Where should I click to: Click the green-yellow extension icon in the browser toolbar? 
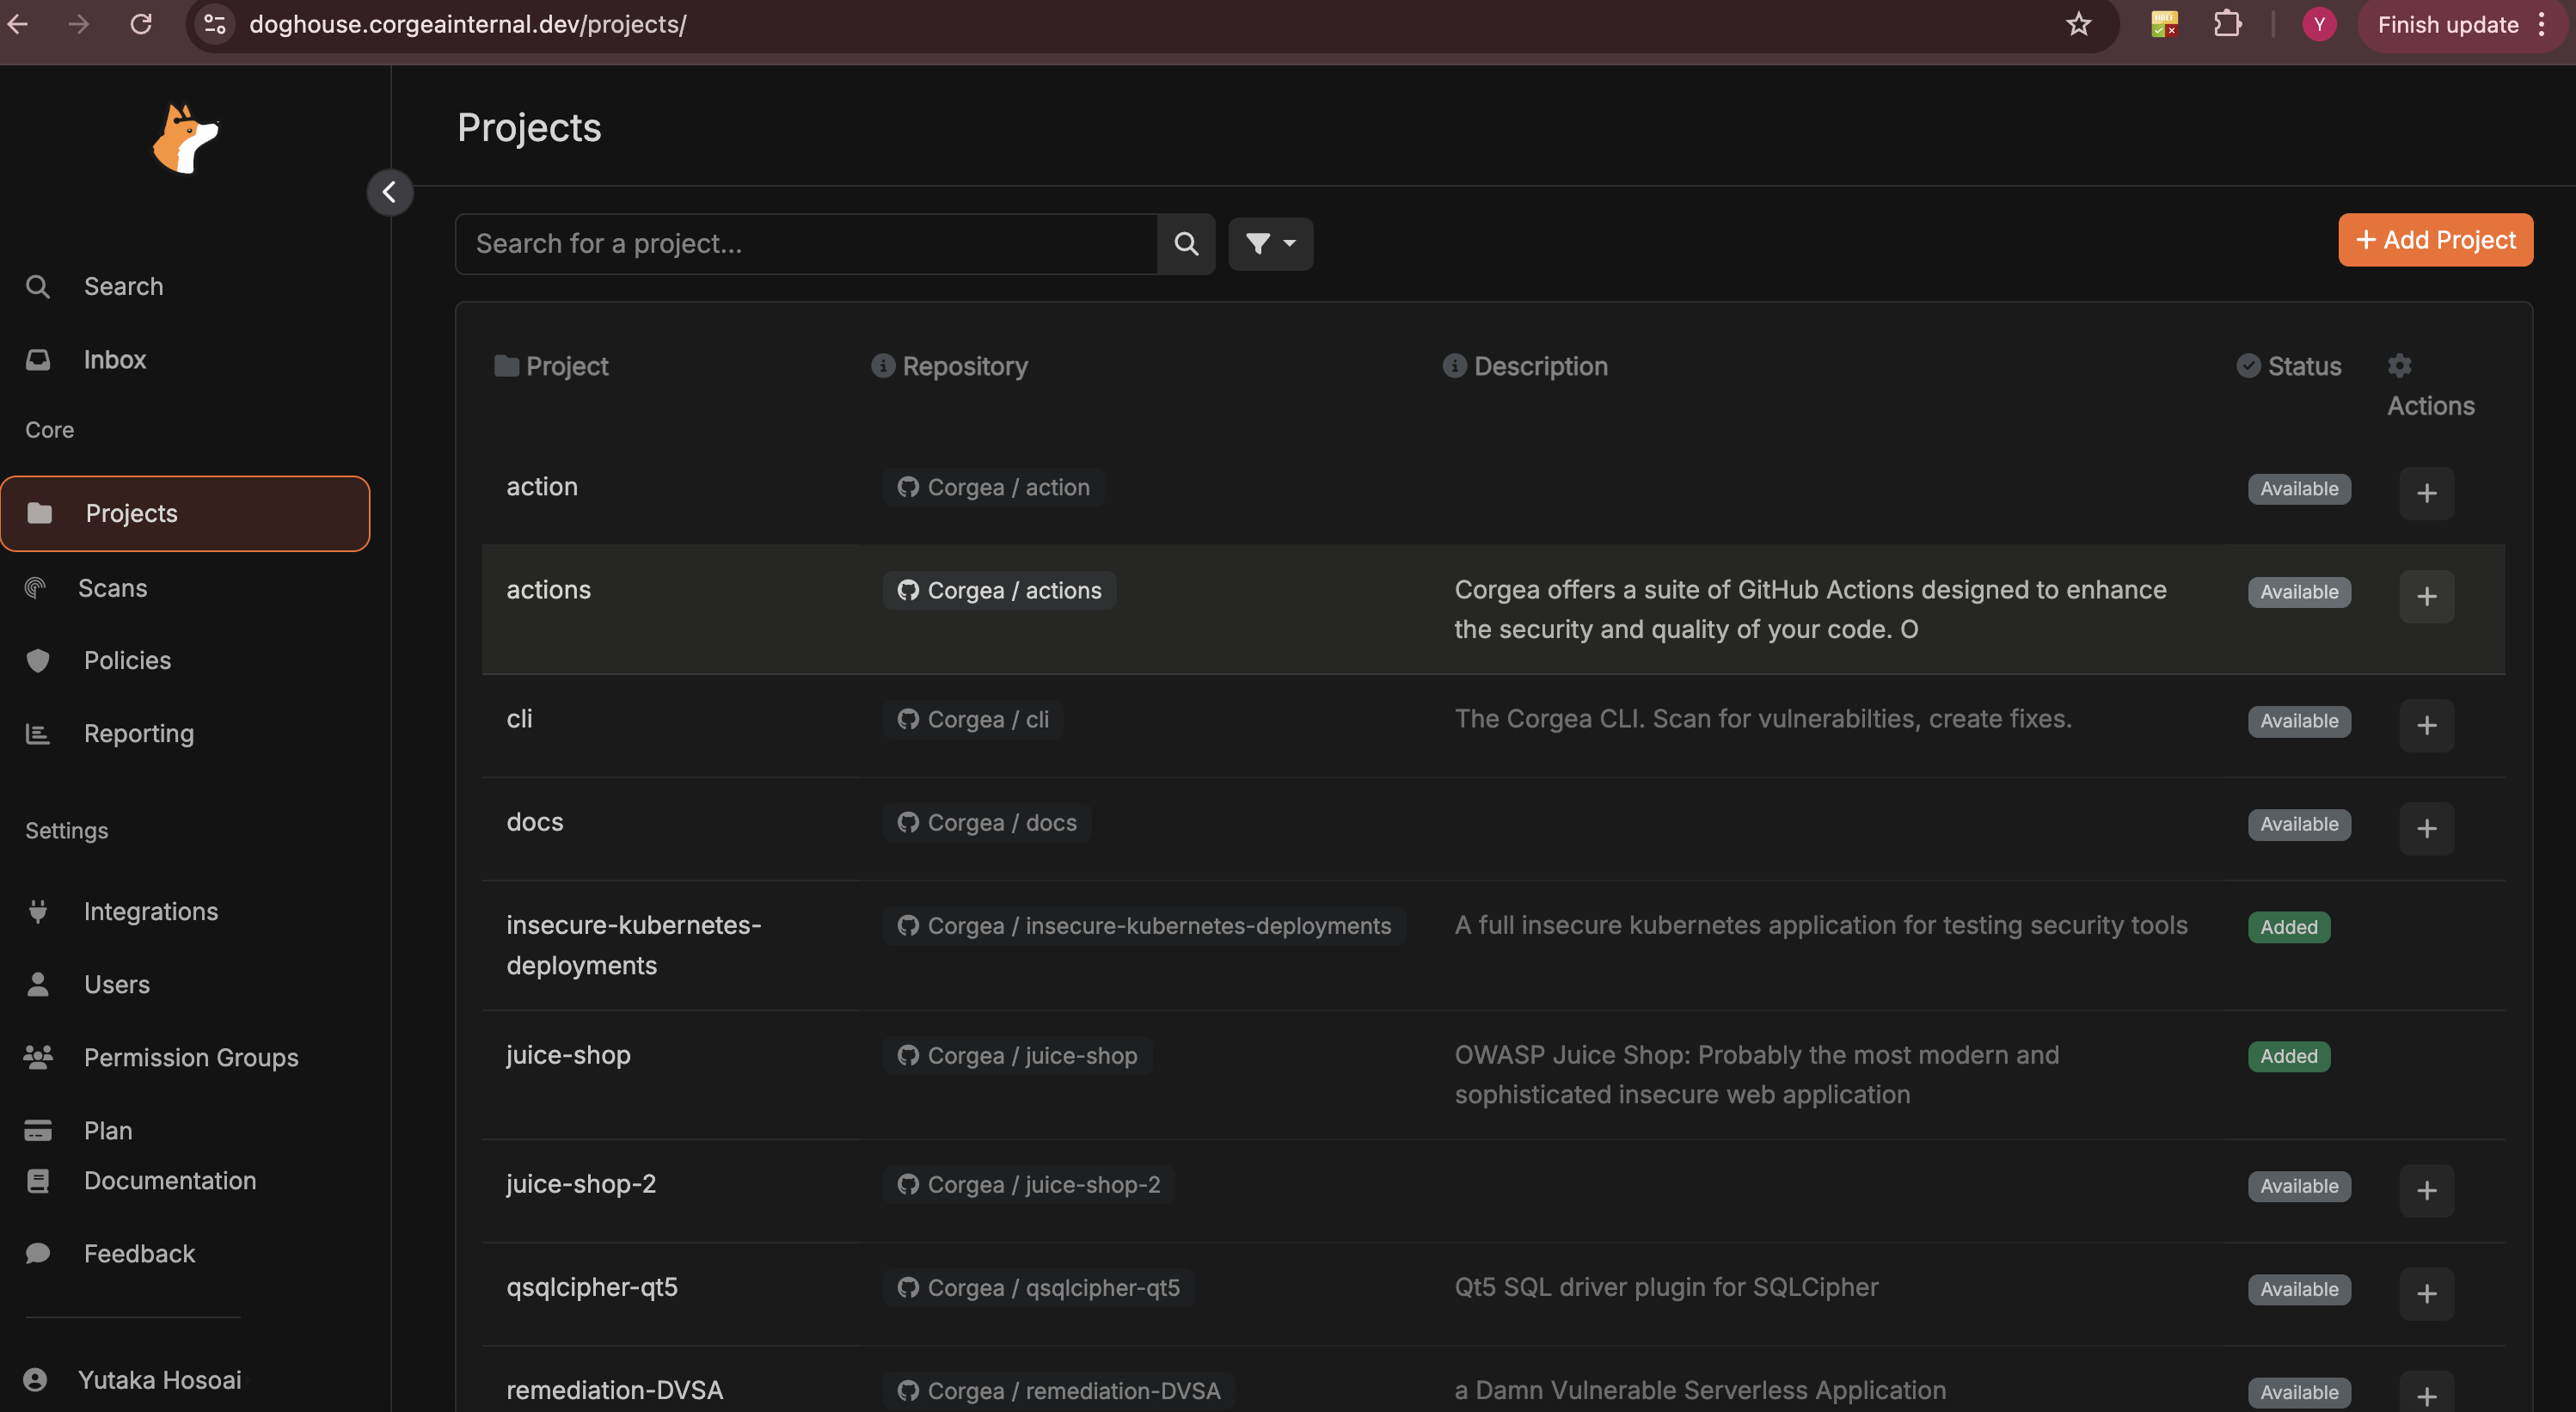click(2164, 24)
